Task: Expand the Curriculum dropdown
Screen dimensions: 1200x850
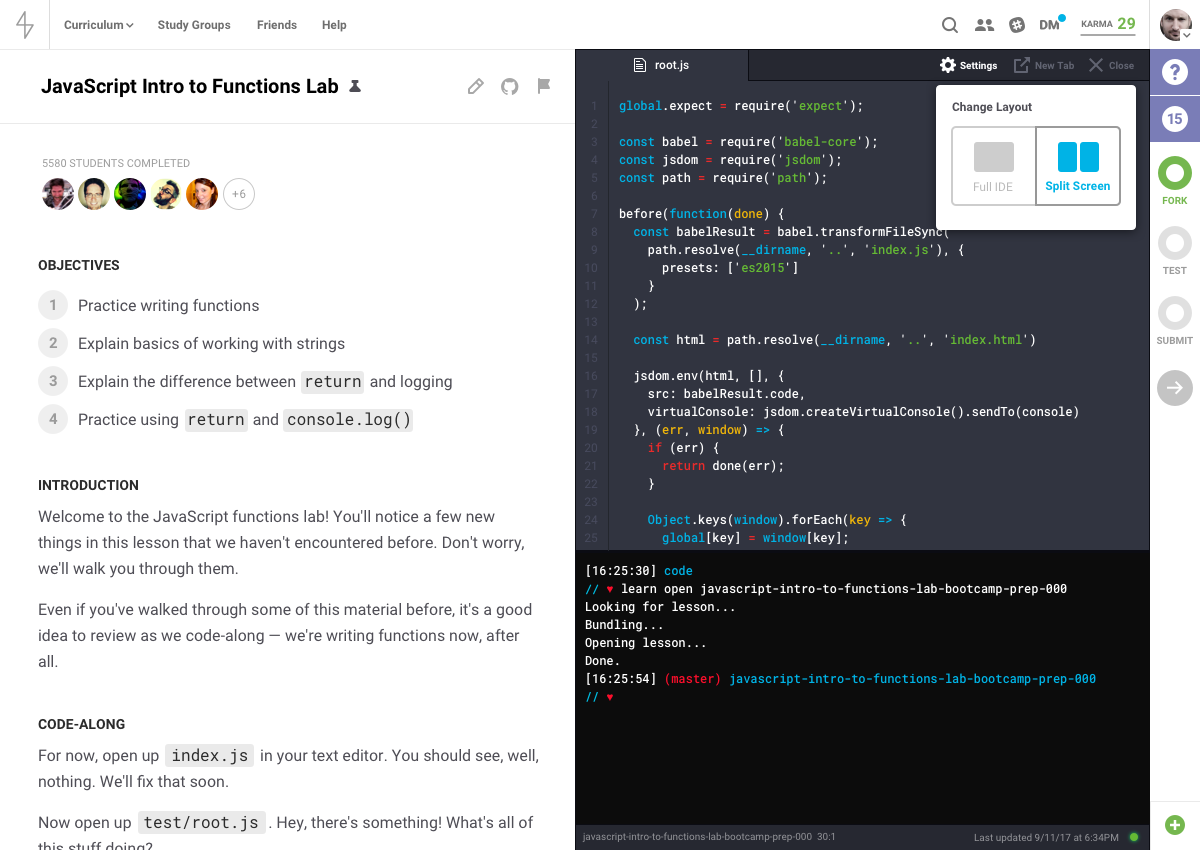Action: tap(98, 25)
